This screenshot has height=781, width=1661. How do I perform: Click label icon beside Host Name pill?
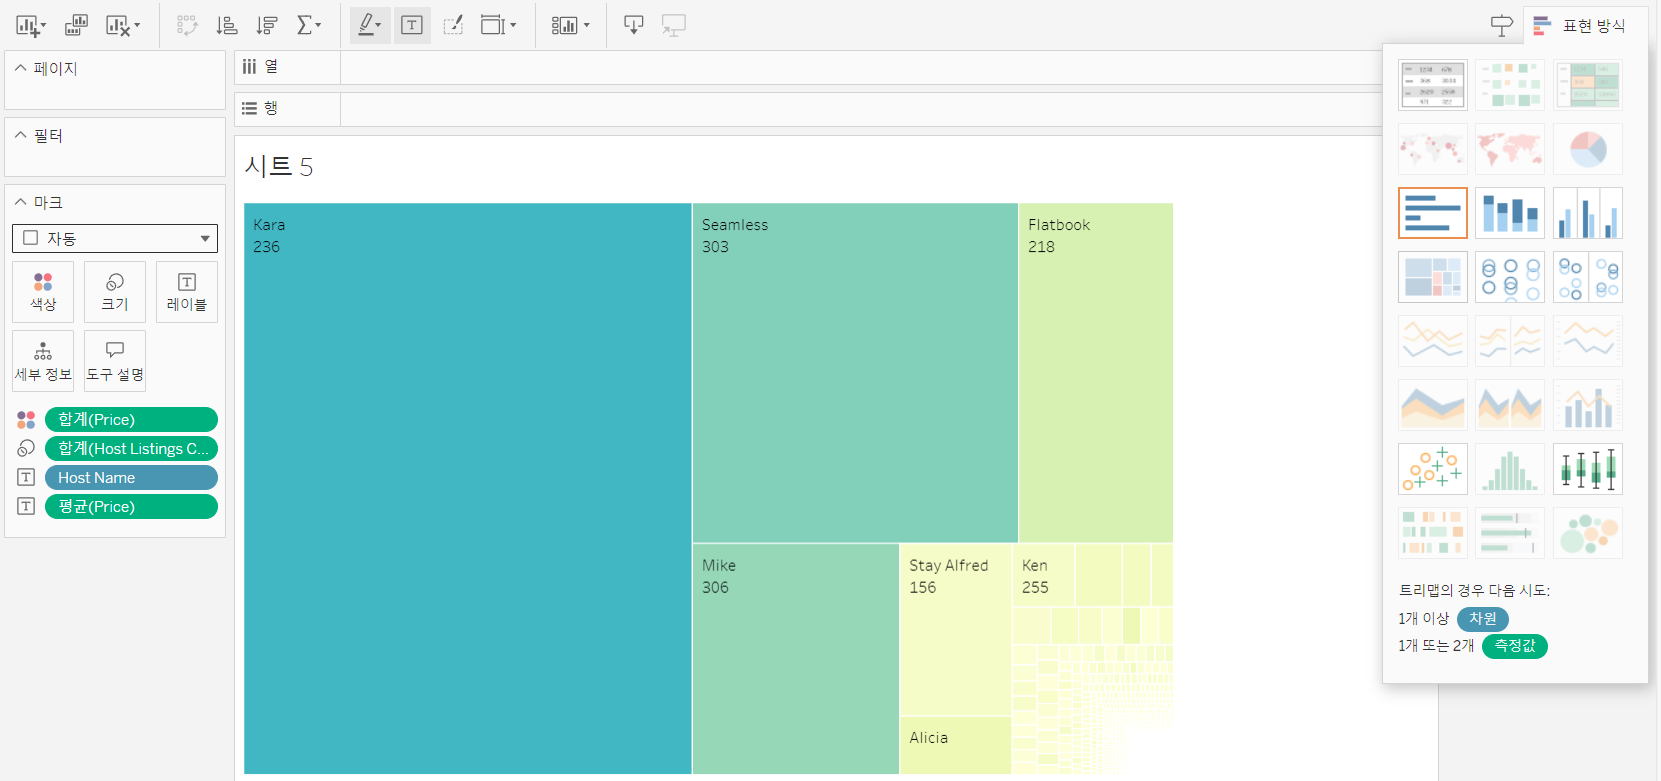[26, 477]
